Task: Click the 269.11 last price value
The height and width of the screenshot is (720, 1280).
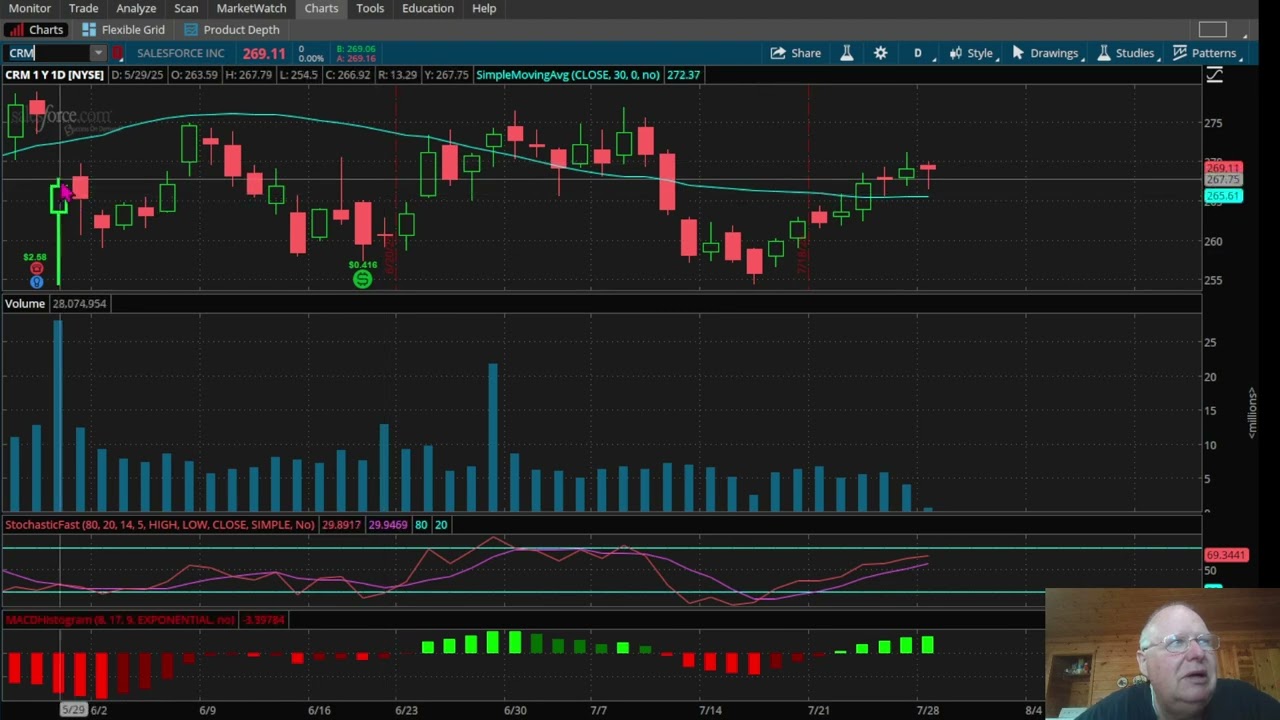Action: tap(264, 53)
